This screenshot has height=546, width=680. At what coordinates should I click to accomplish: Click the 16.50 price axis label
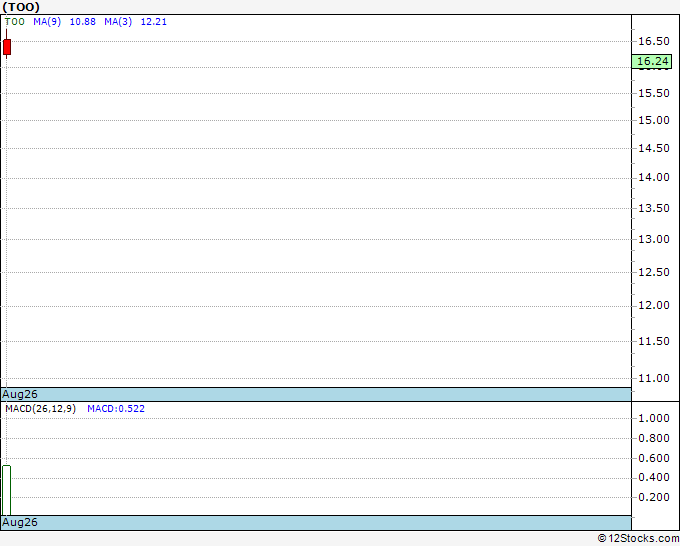click(x=654, y=41)
